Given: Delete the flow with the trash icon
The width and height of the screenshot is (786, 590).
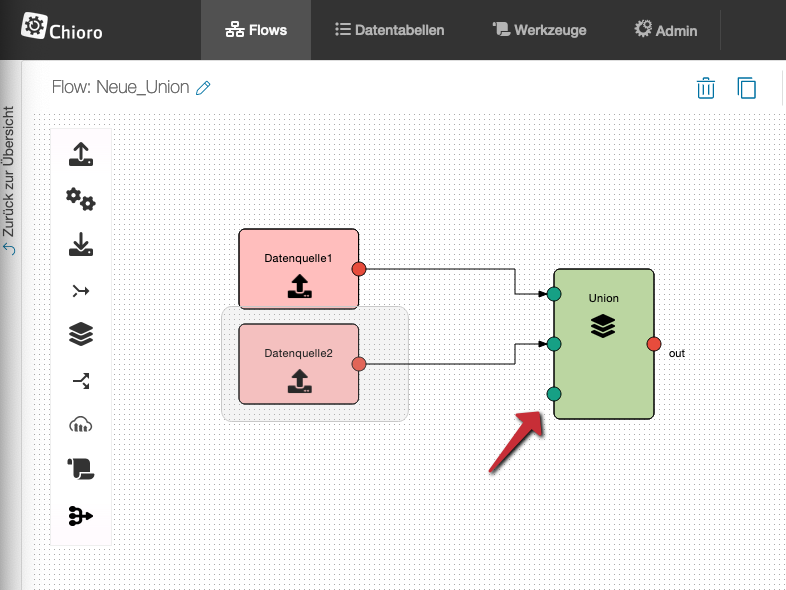Looking at the screenshot, I should (x=706, y=88).
